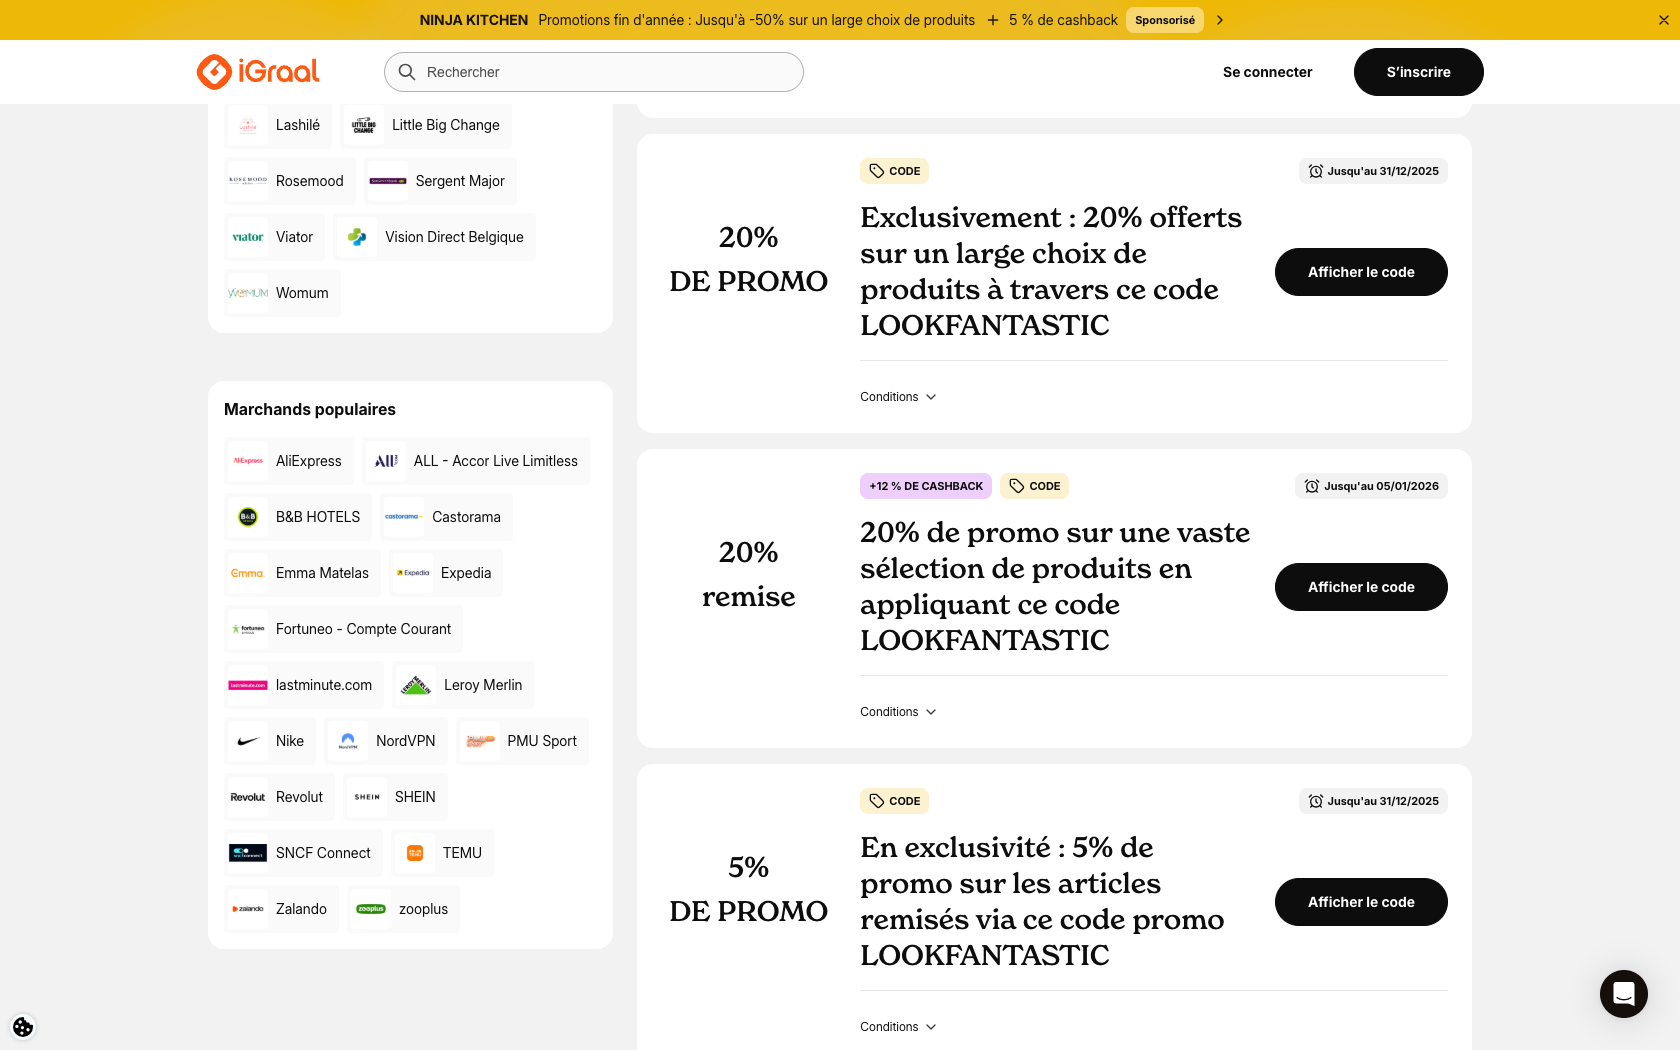
Task: Open the Se connecter menu item
Action: (1267, 71)
